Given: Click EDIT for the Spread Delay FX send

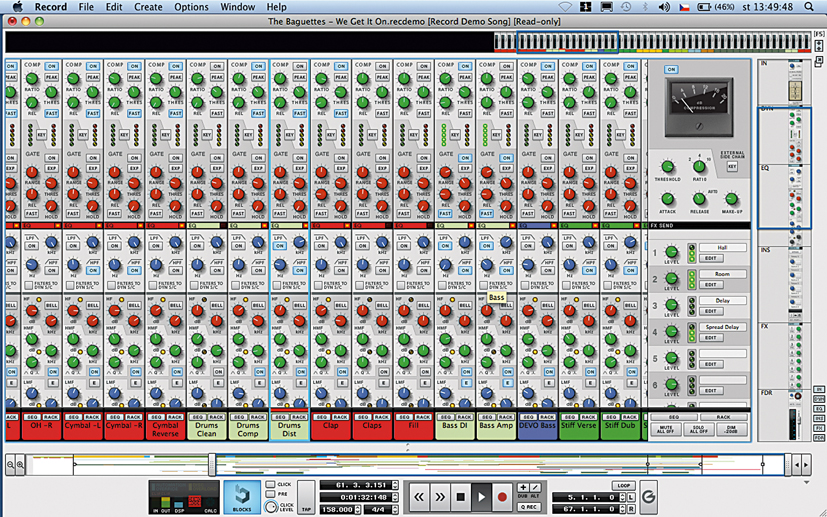Looking at the screenshot, I should (x=710, y=338).
